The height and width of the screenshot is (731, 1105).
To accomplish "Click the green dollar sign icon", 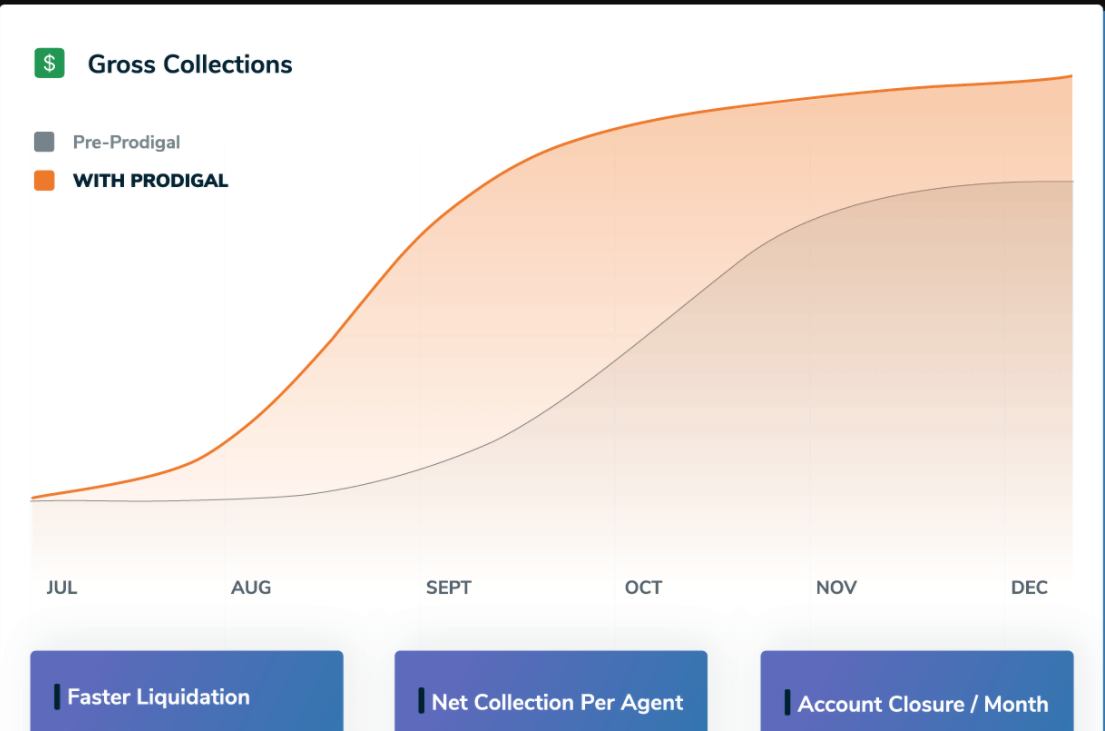I will coord(49,64).
